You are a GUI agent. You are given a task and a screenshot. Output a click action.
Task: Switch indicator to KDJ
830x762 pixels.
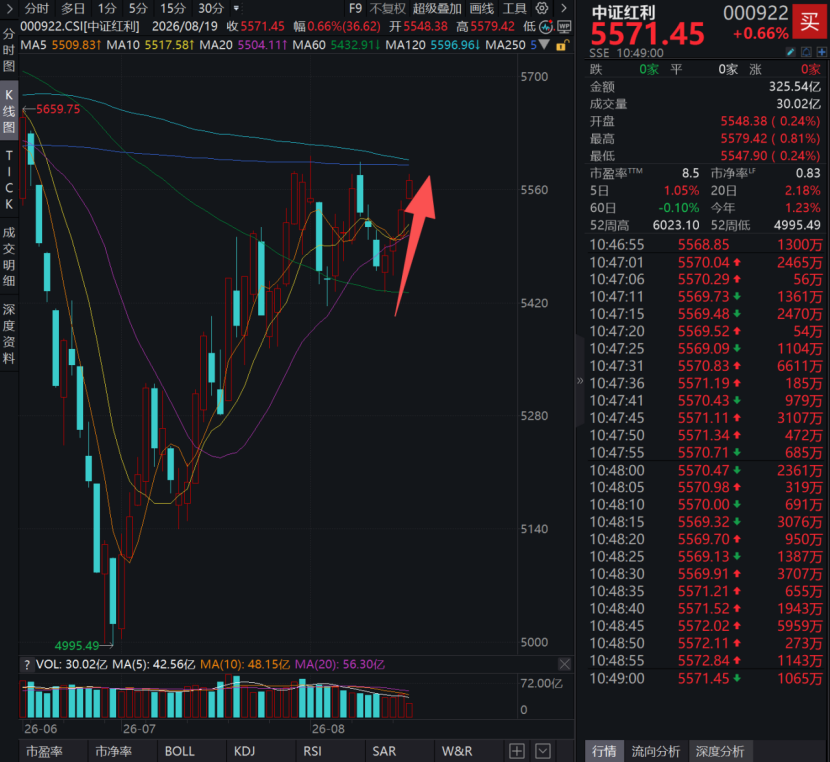point(245,751)
